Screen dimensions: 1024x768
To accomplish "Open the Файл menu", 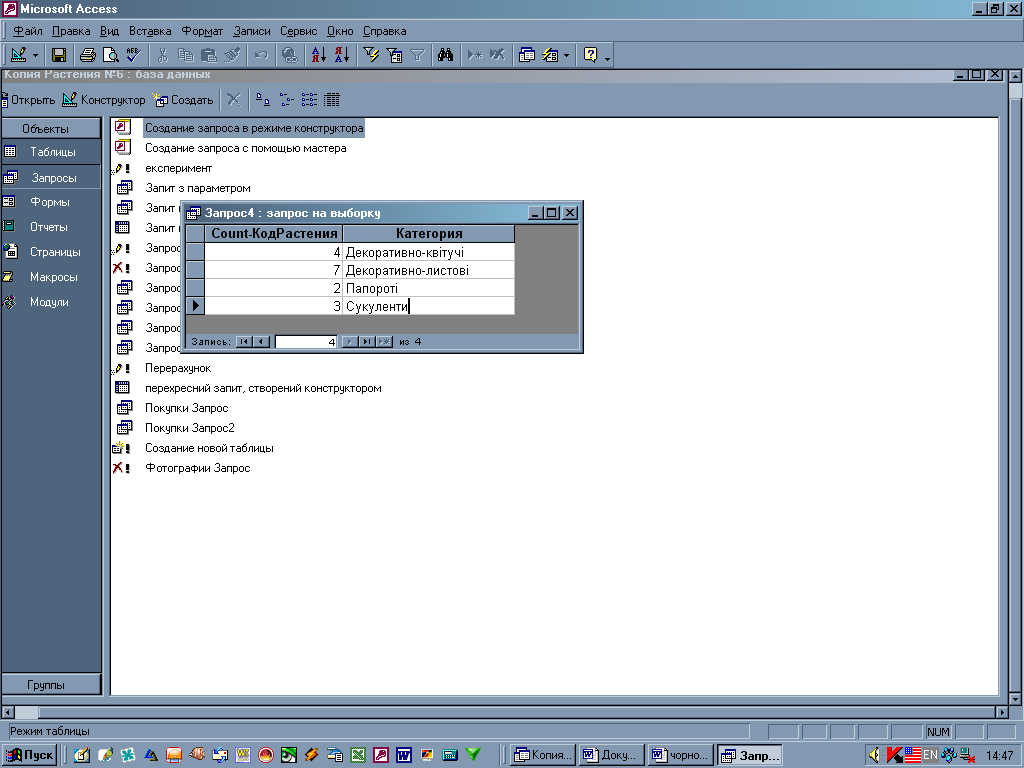I will click(27, 31).
